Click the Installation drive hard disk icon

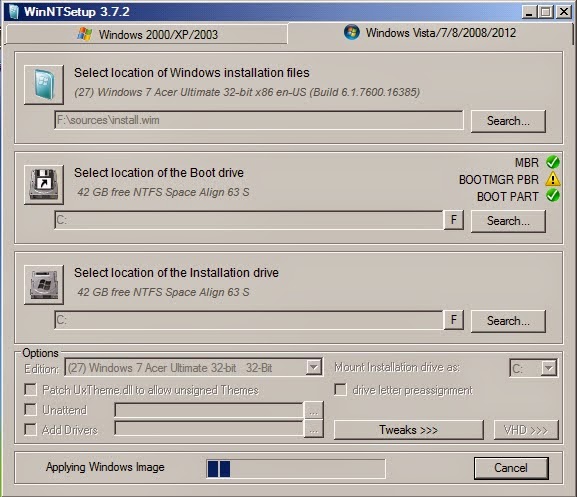[44, 285]
